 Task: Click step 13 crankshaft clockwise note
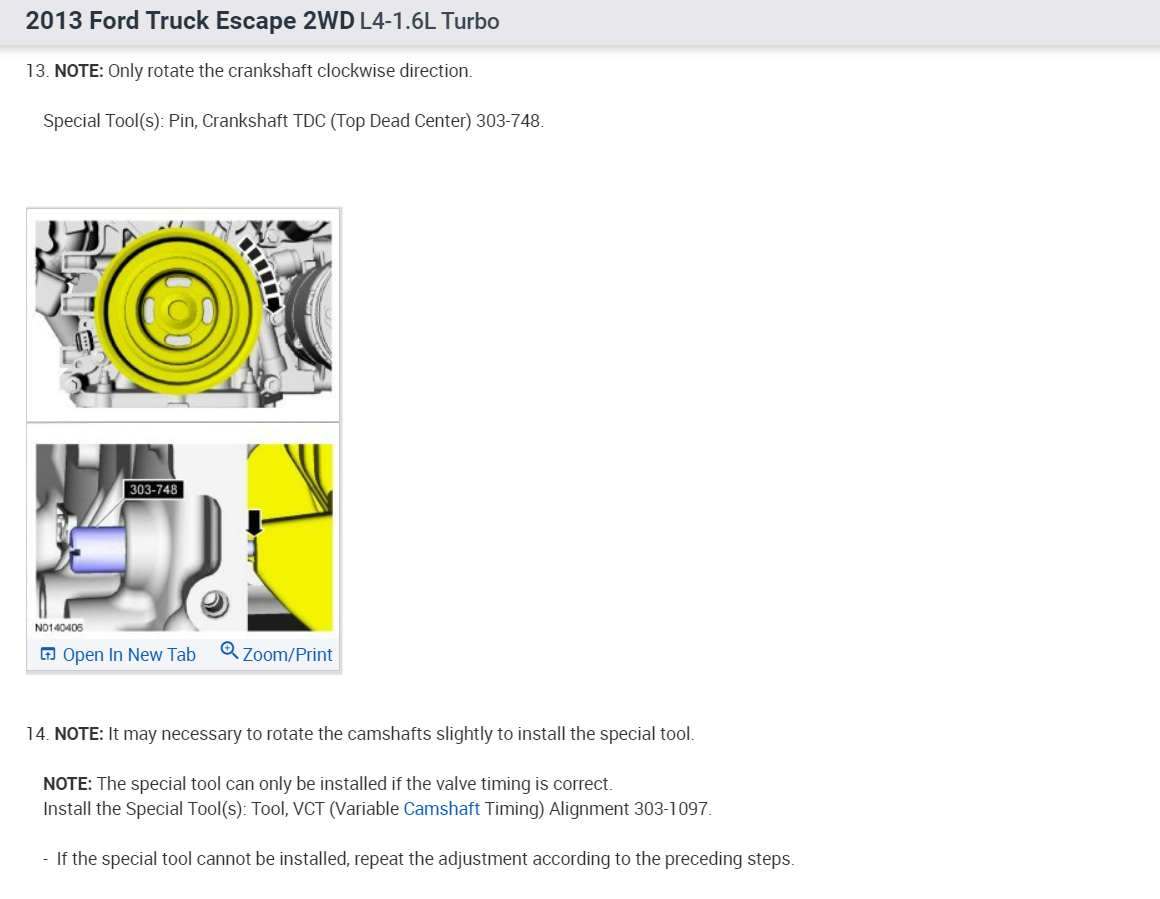tap(249, 71)
